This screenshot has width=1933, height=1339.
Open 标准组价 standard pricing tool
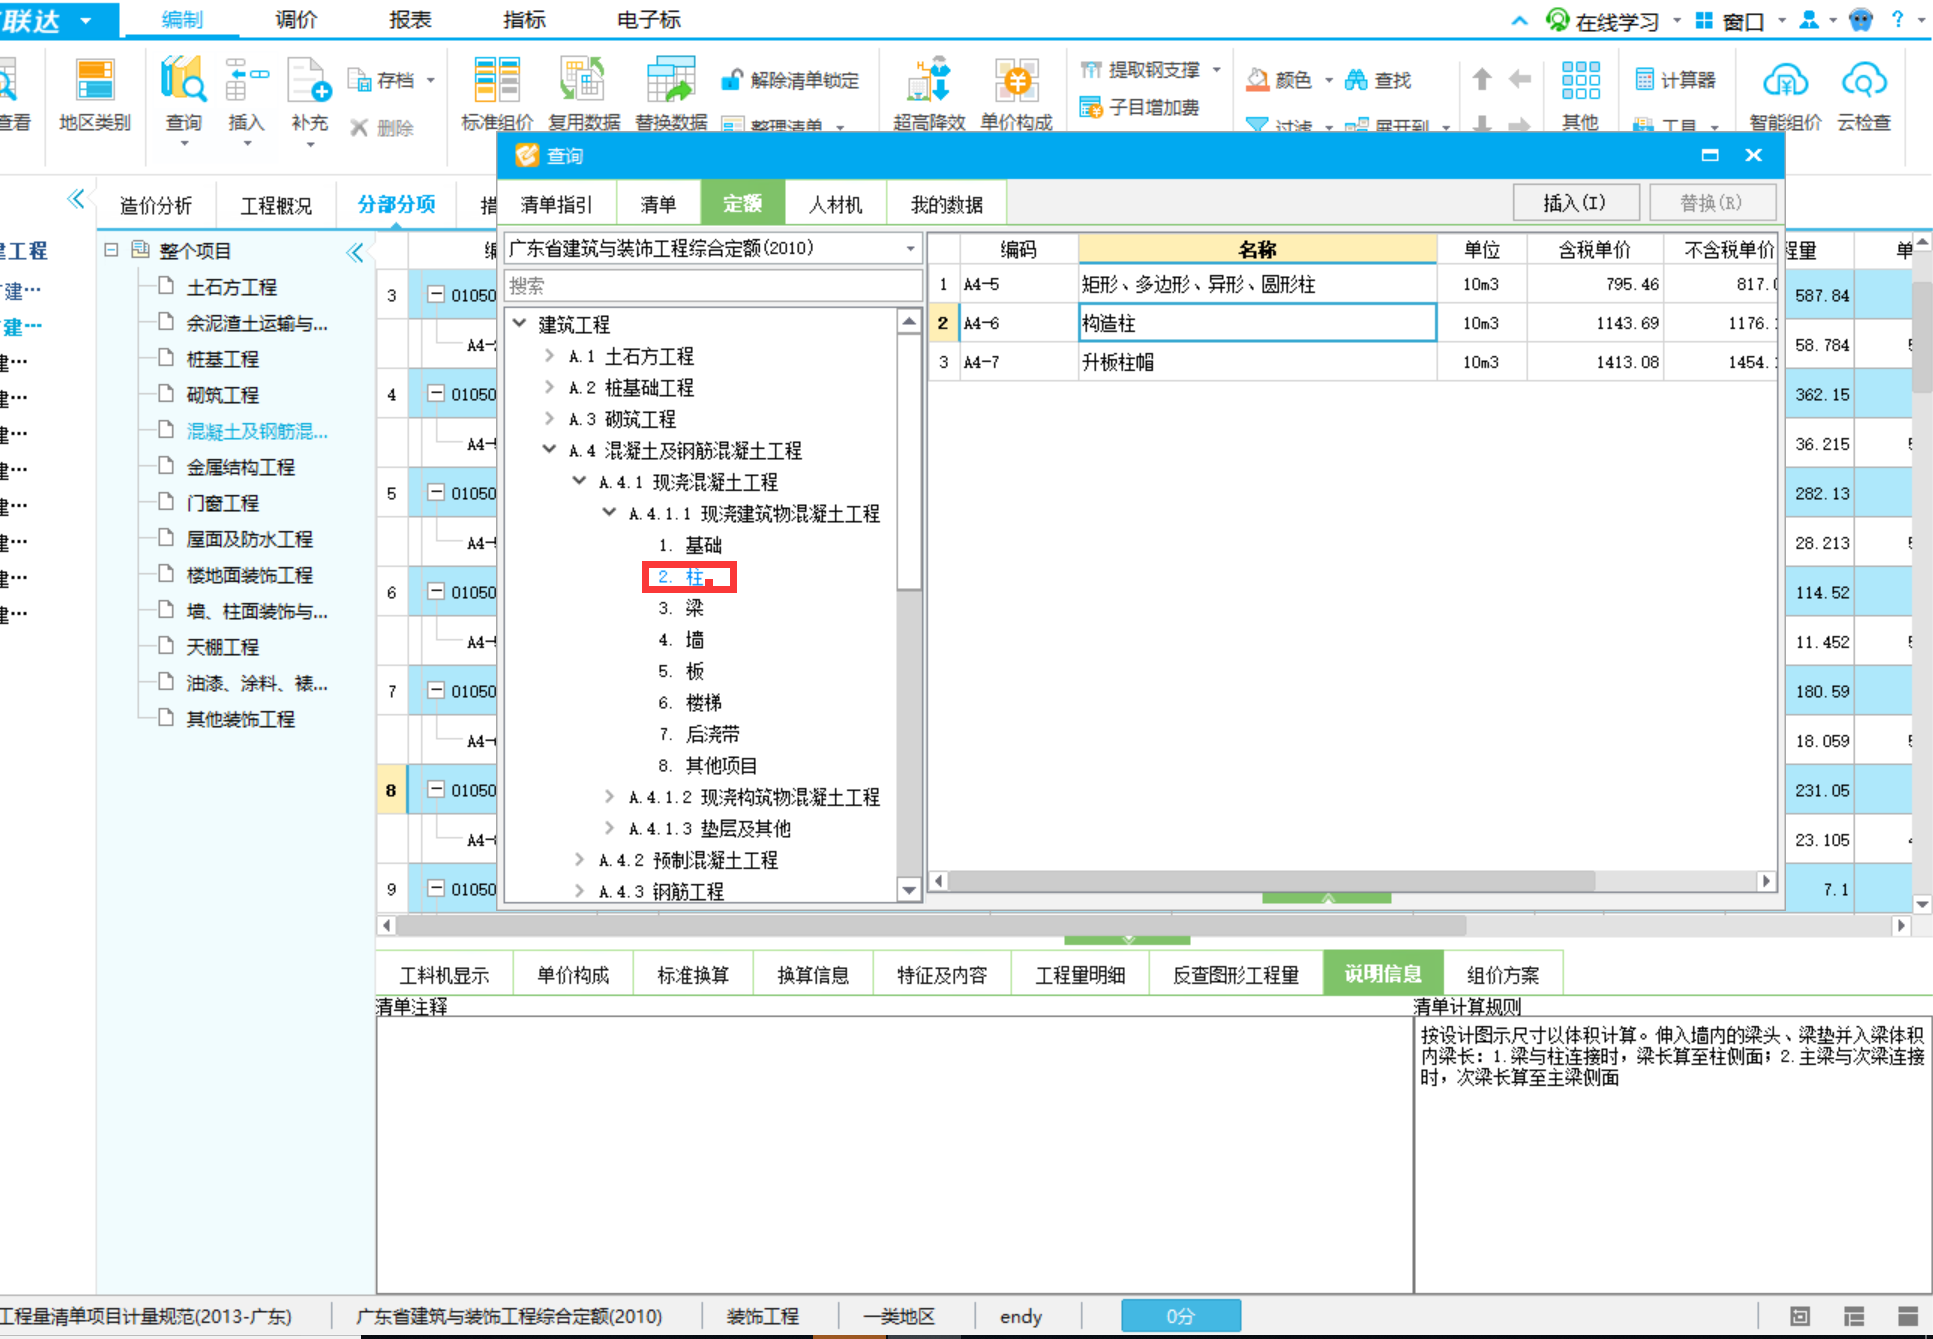pyautogui.click(x=497, y=95)
